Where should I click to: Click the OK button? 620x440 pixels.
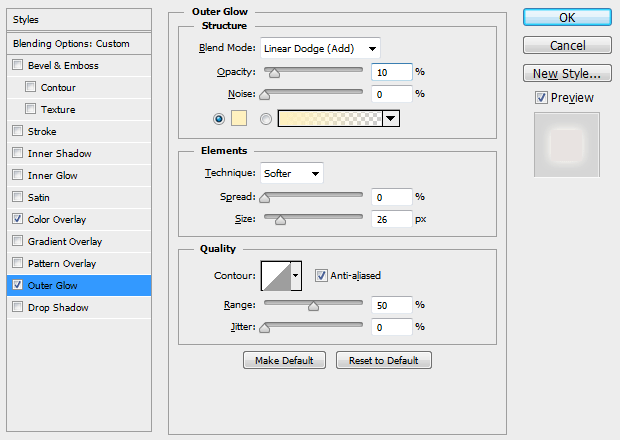pyautogui.click(x=567, y=17)
